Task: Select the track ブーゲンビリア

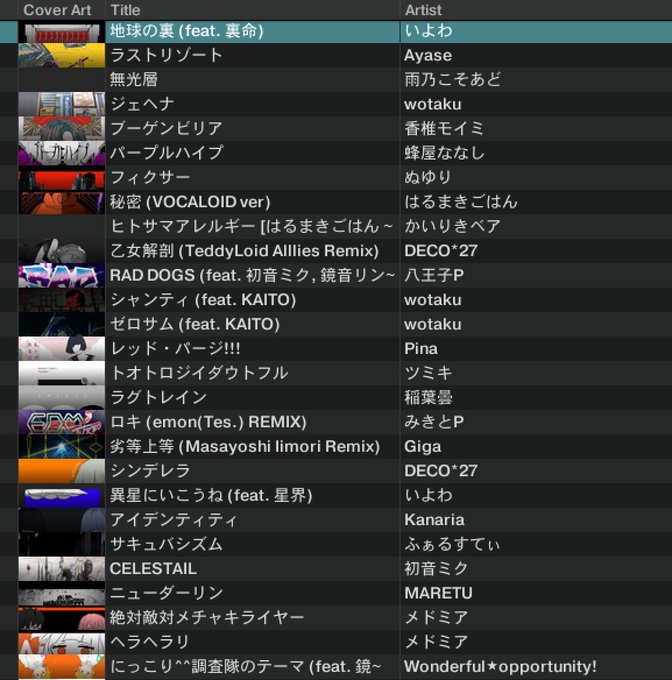Action: [x=166, y=128]
